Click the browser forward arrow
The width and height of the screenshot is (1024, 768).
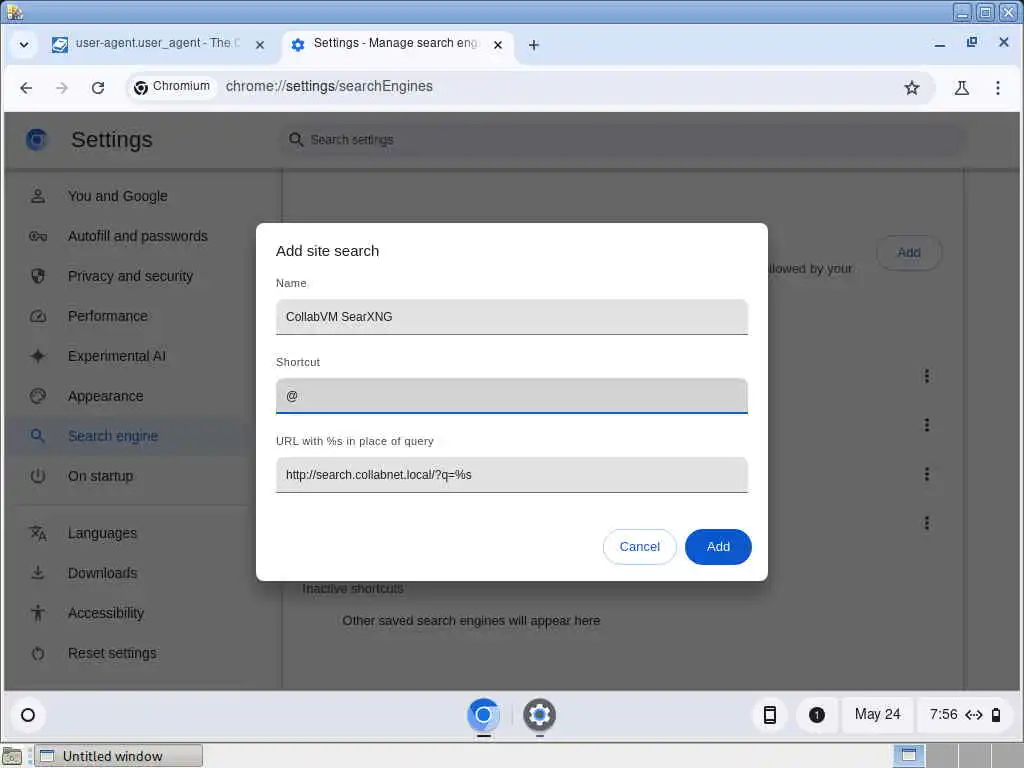pyautogui.click(x=62, y=88)
